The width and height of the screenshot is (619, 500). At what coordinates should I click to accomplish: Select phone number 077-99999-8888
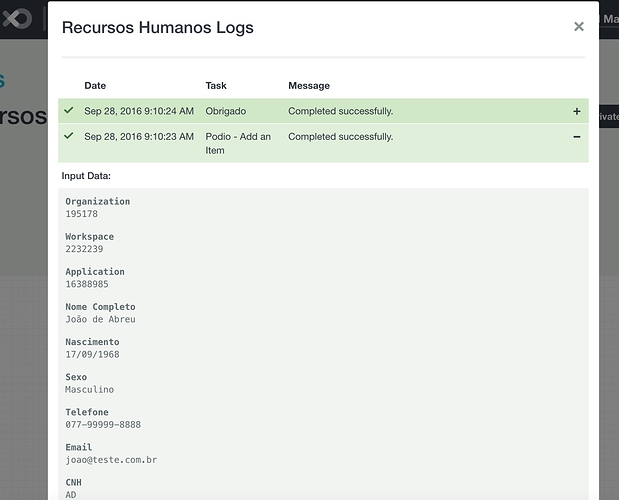tap(103, 425)
